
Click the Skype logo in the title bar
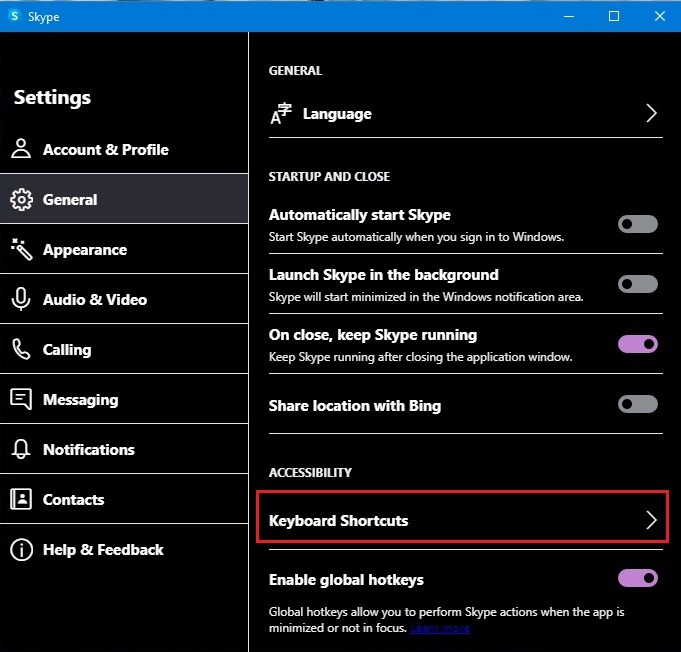14,16
